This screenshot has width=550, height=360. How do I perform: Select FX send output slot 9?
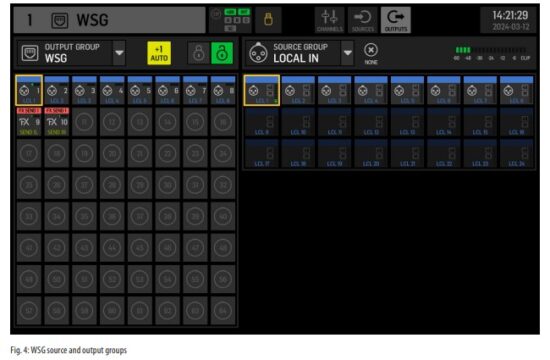tap(29, 122)
